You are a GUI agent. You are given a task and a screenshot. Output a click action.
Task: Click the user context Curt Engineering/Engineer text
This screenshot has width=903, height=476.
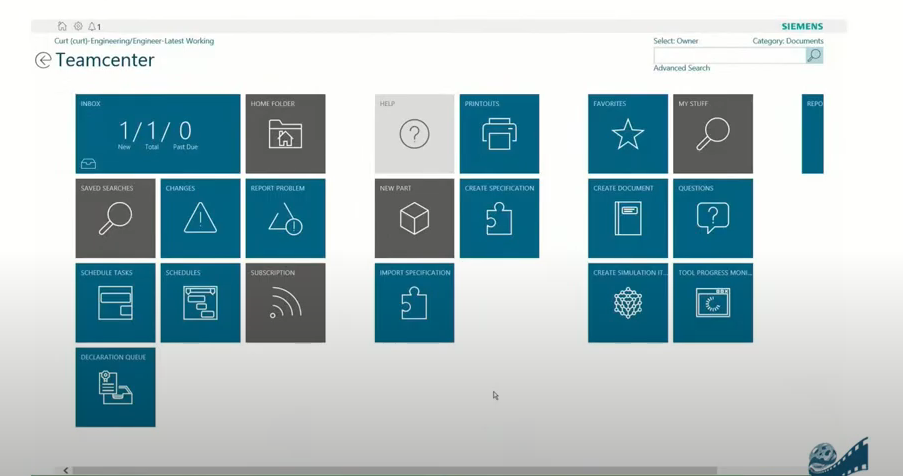(x=134, y=41)
